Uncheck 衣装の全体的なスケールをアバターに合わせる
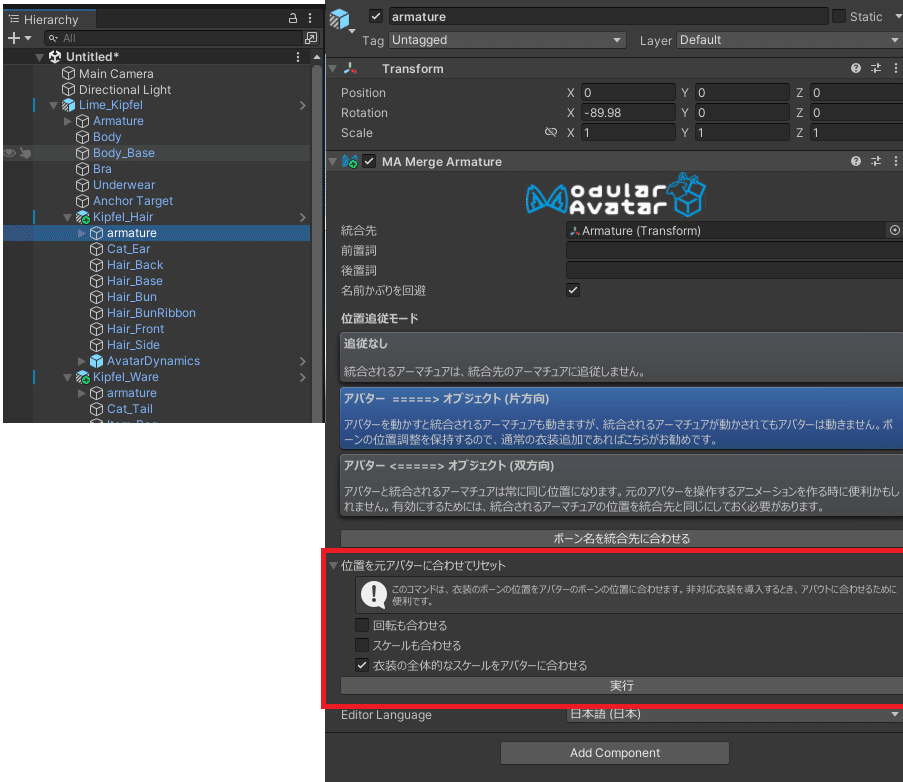Screen dimensions: 903x782 coord(361,664)
